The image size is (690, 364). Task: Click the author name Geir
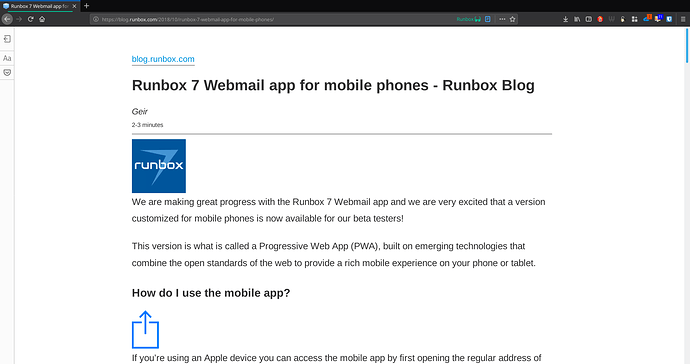(139, 111)
